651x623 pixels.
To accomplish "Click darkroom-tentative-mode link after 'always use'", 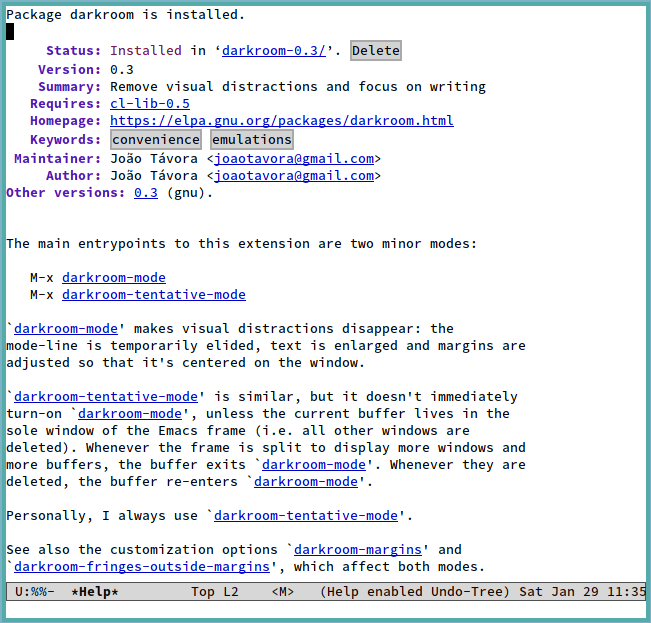I will [306, 516].
